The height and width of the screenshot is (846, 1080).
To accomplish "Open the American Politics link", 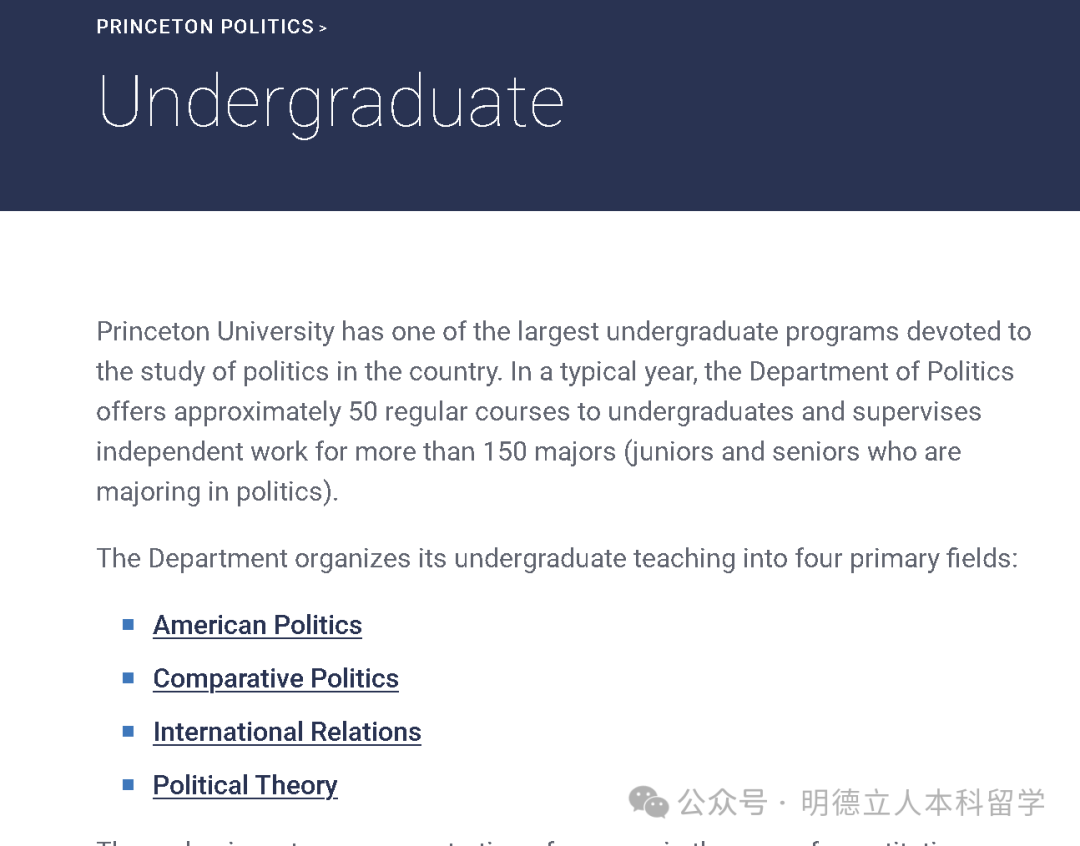I will click(x=257, y=625).
